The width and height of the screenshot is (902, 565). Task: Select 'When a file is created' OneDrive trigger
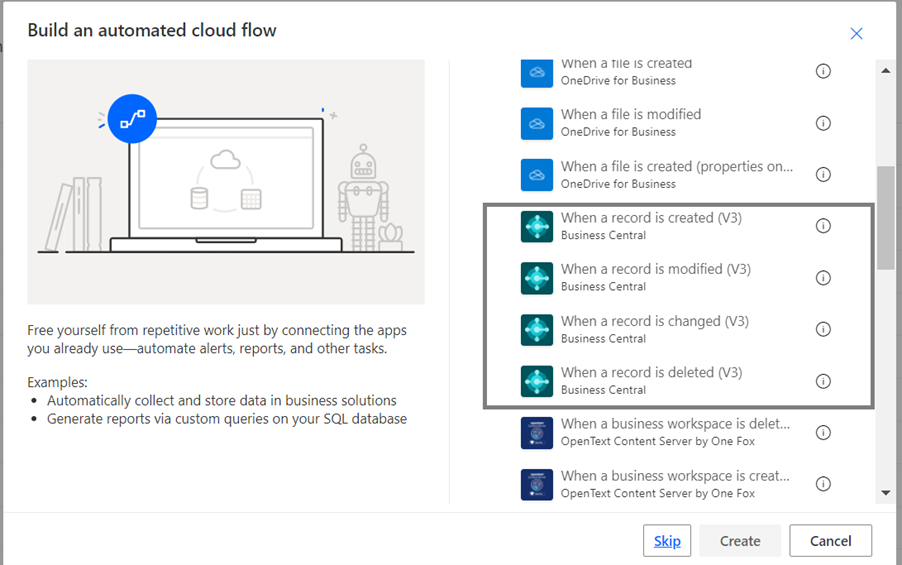pos(626,71)
